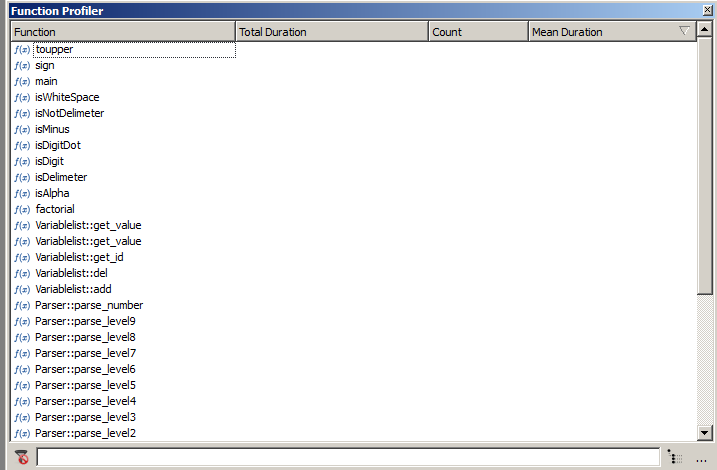717x470 pixels.
Task: Click the function icon beside factorial
Action: [22, 209]
